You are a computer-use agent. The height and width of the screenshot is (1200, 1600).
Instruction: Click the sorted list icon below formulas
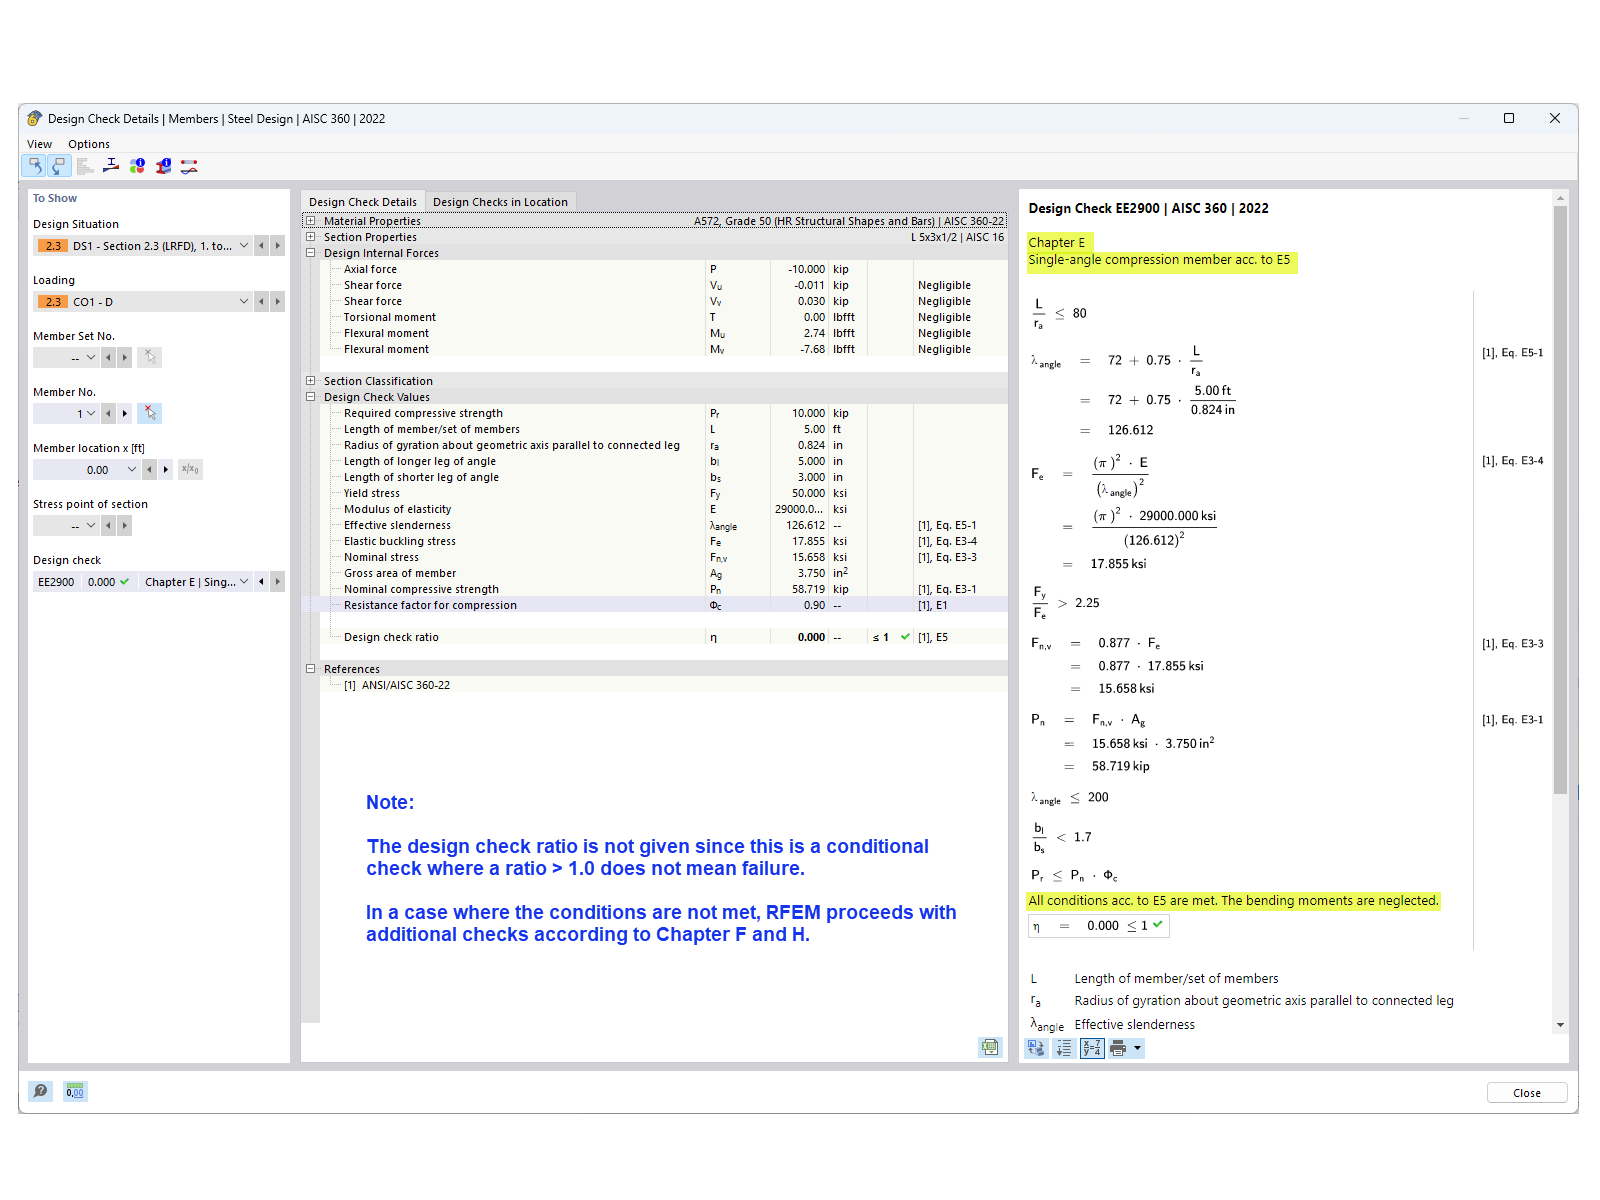click(1064, 1048)
